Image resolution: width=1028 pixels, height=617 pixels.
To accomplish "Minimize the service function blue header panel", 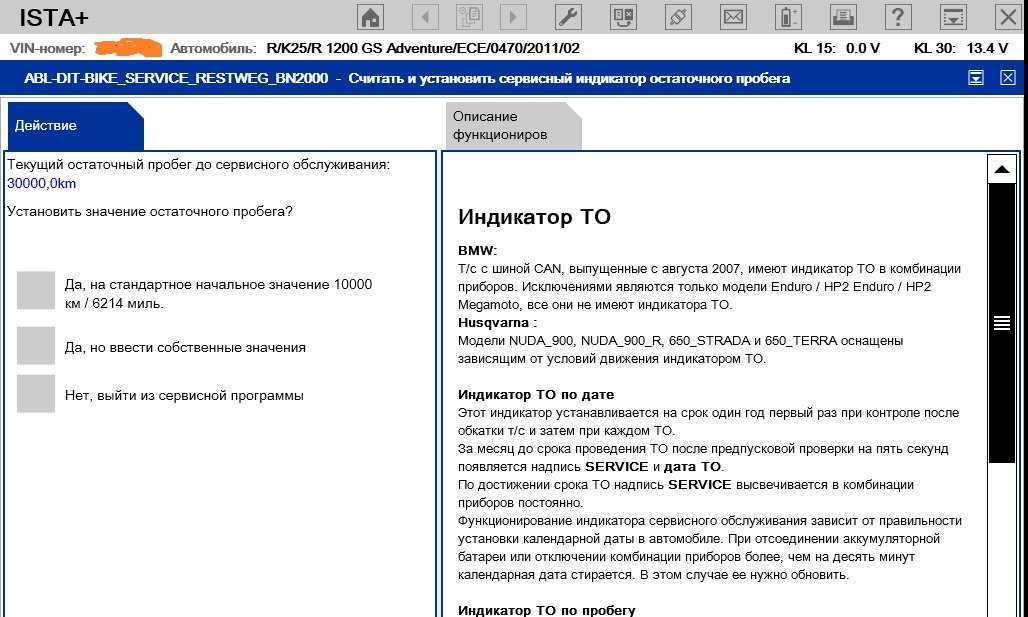I will [x=975, y=78].
